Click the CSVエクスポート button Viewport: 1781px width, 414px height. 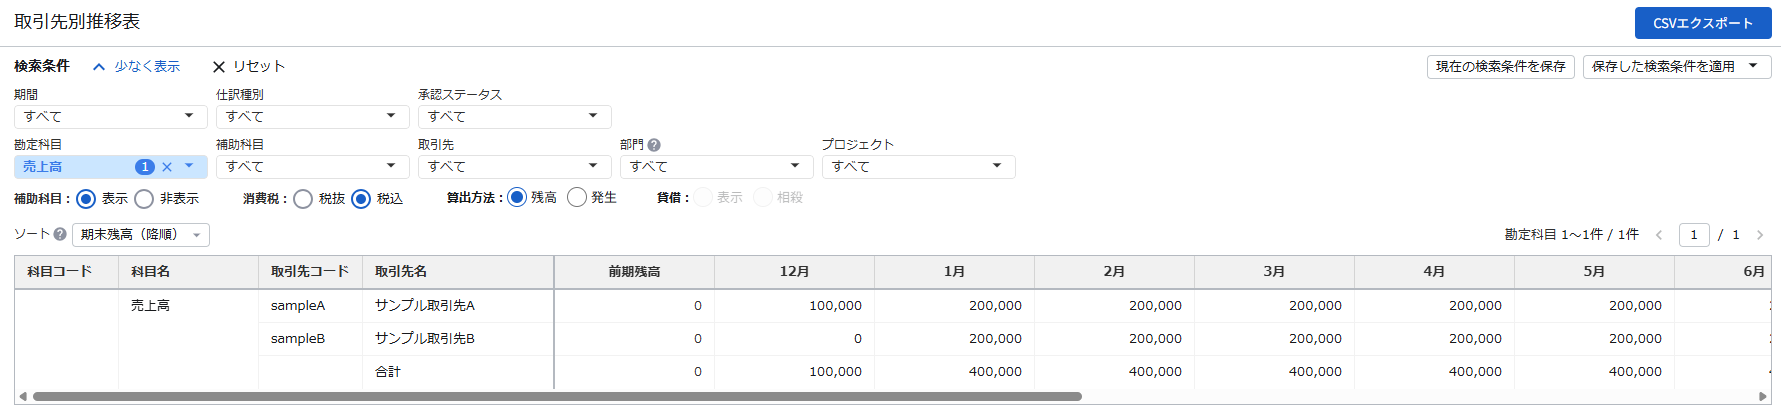[x=1702, y=23]
